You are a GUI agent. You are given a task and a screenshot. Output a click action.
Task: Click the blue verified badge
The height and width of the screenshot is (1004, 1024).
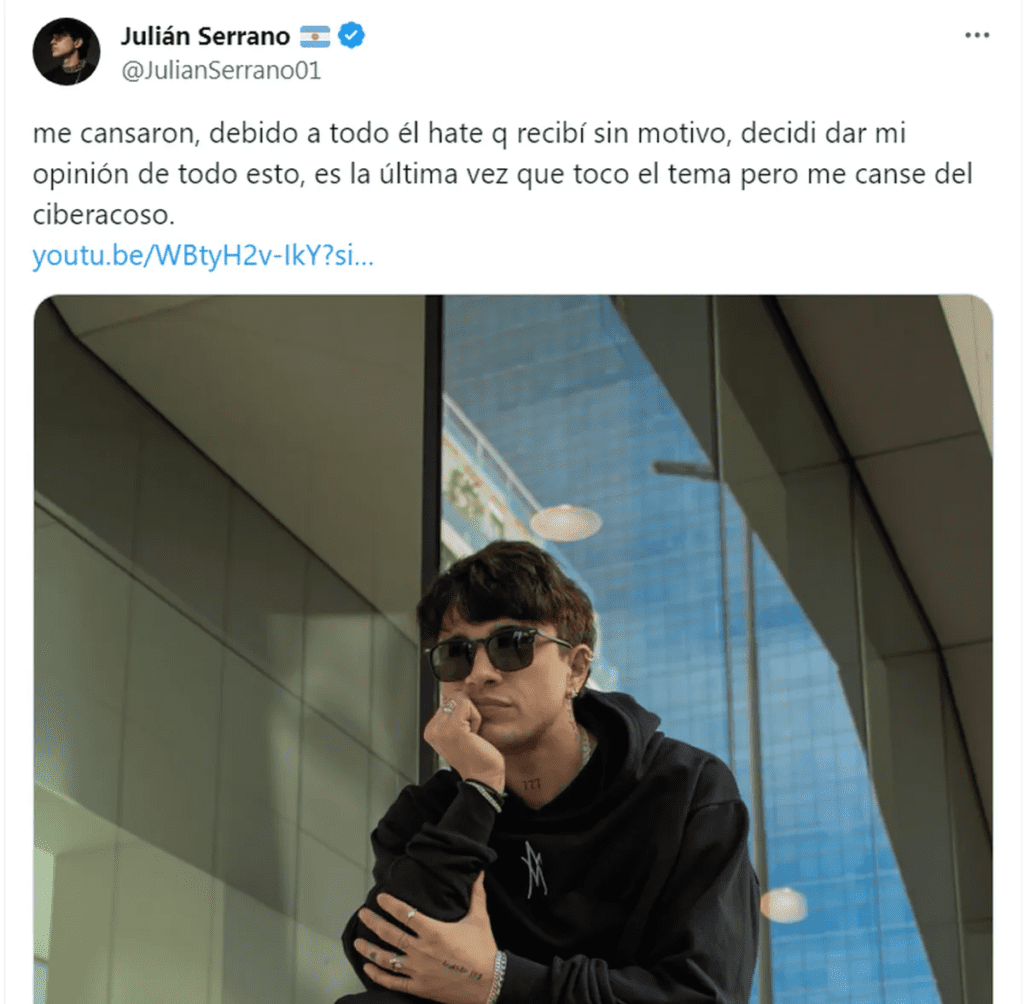pyautogui.click(x=351, y=35)
